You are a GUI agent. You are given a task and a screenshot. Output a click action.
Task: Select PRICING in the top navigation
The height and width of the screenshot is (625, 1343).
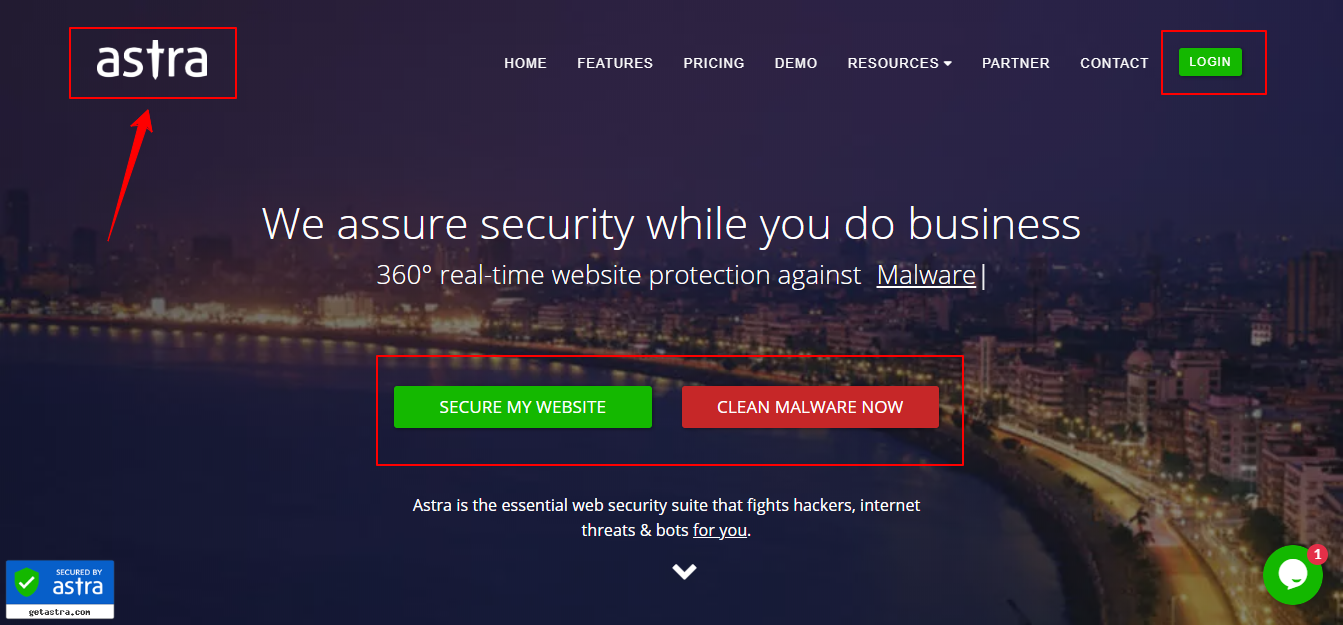(x=714, y=63)
